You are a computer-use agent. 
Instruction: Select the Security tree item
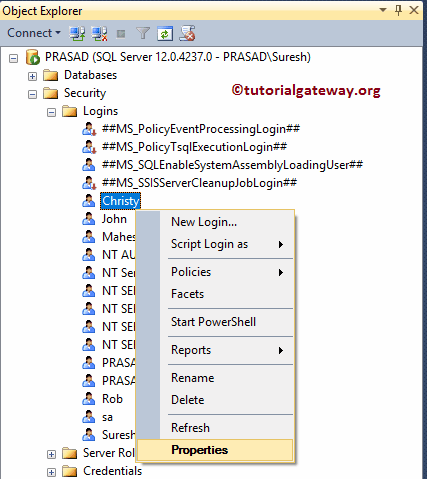point(85,93)
